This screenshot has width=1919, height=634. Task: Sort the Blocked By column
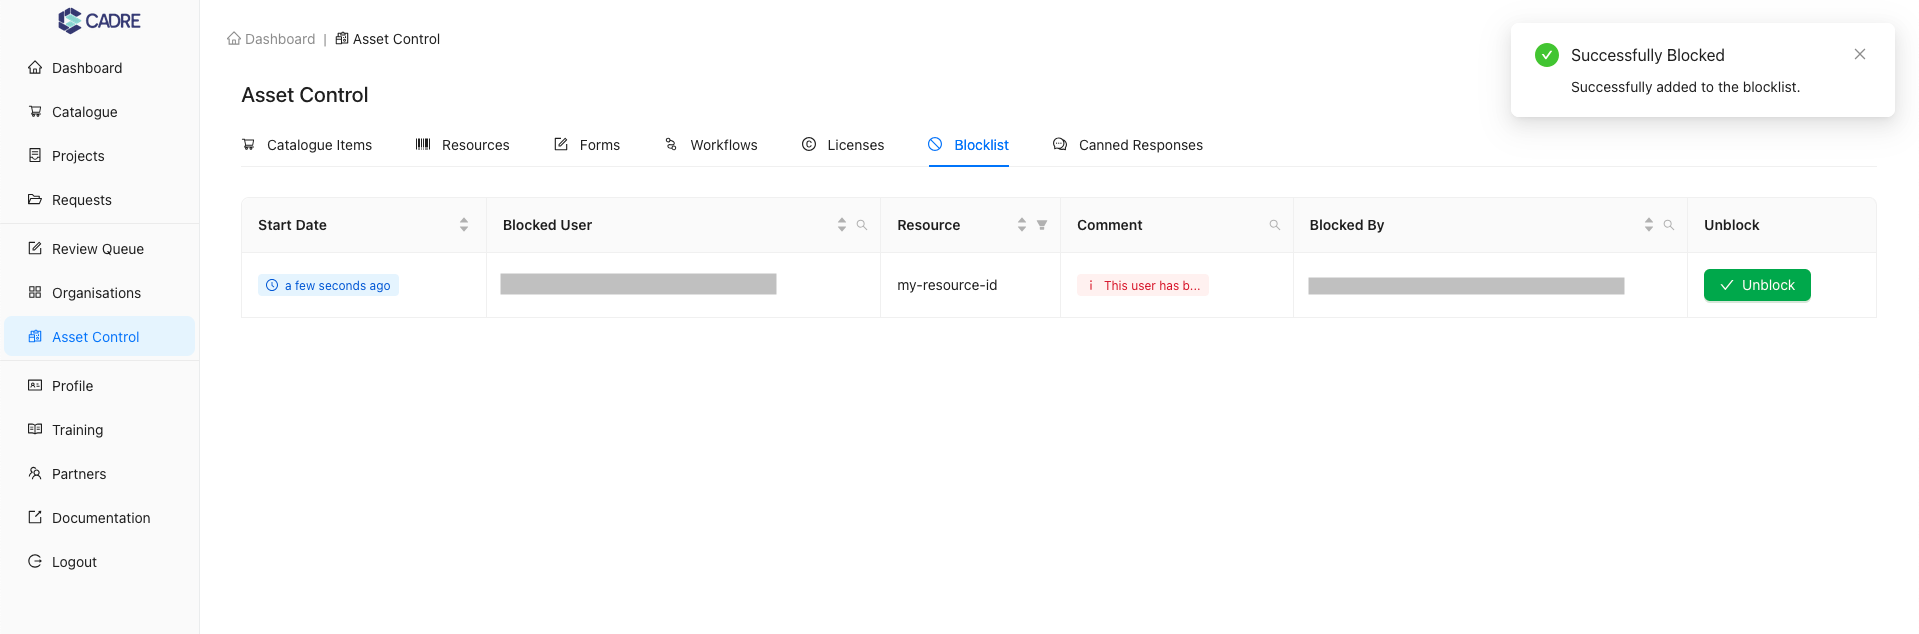pyautogui.click(x=1649, y=225)
